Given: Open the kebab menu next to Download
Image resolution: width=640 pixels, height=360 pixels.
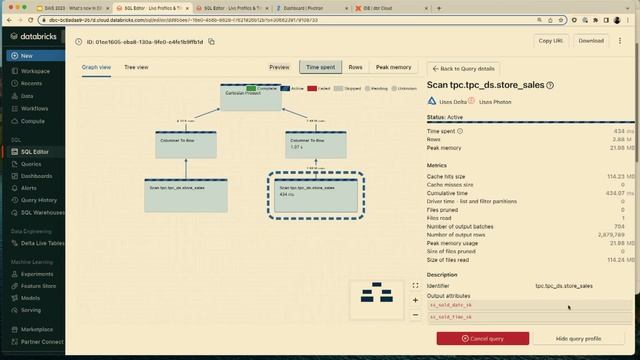Looking at the screenshot, I should [x=620, y=41].
